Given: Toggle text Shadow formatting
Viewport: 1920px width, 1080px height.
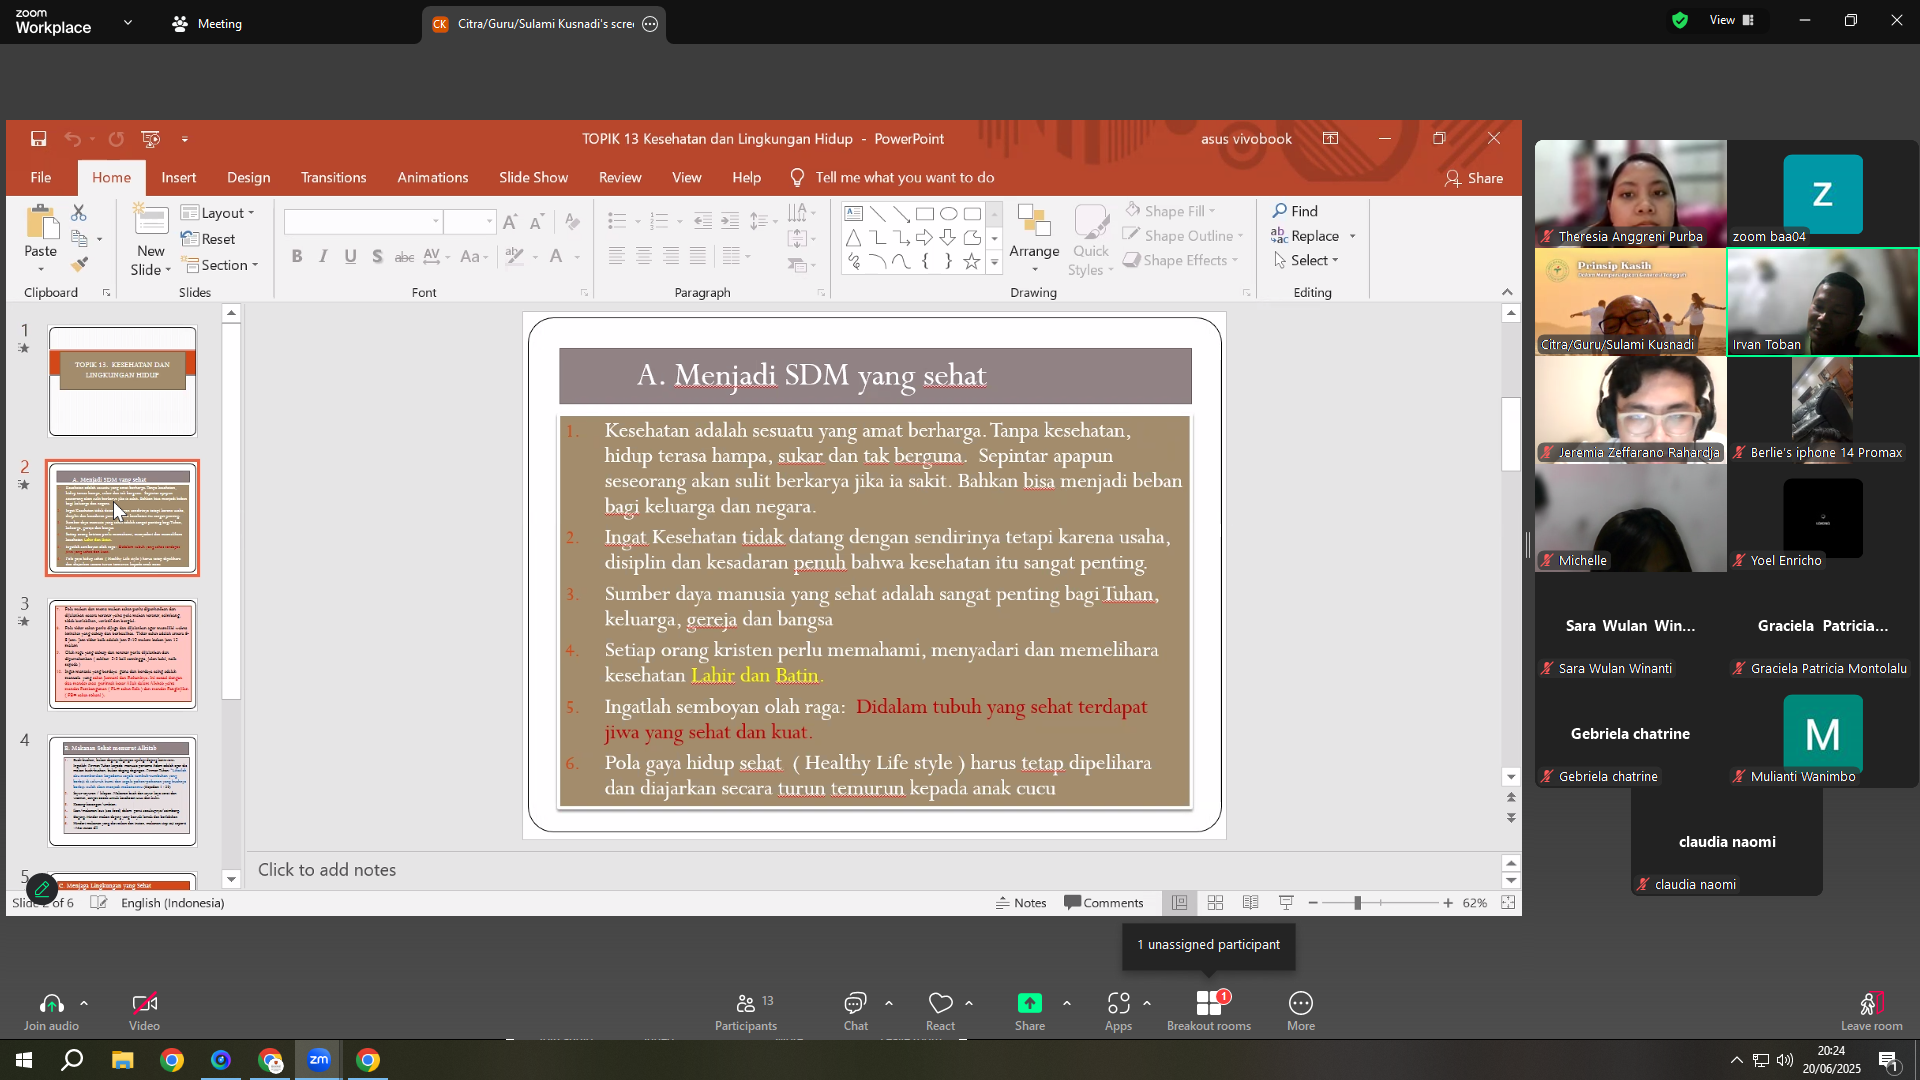Looking at the screenshot, I should tap(377, 257).
